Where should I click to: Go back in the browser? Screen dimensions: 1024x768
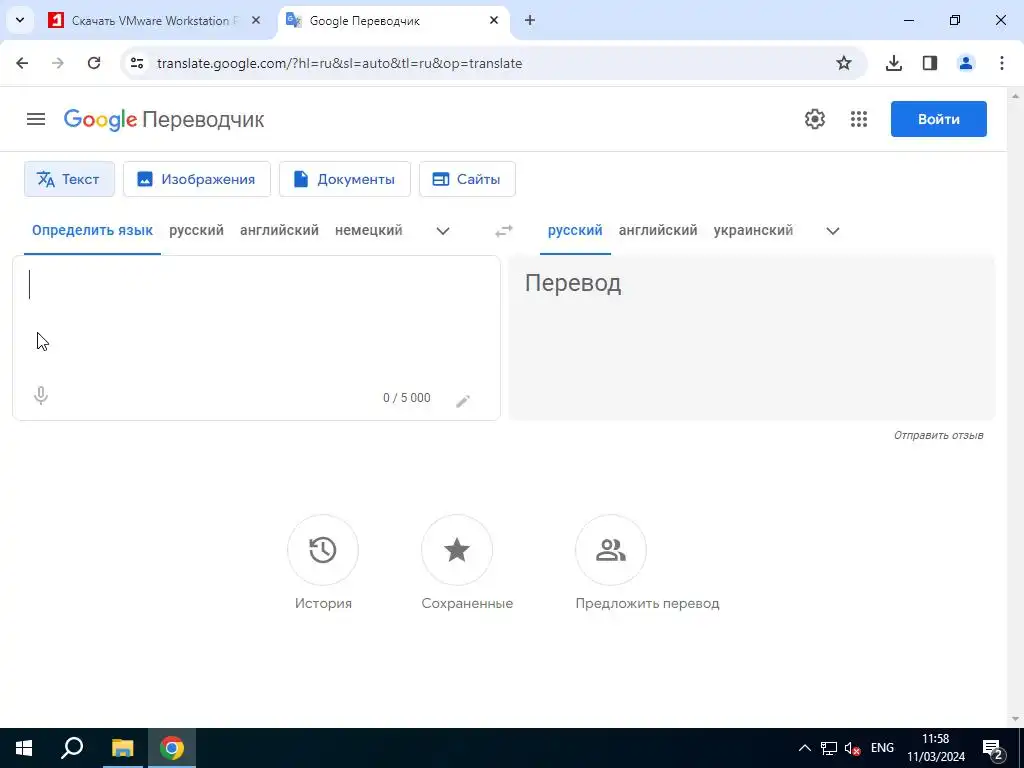pyautogui.click(x=22, y=63)
